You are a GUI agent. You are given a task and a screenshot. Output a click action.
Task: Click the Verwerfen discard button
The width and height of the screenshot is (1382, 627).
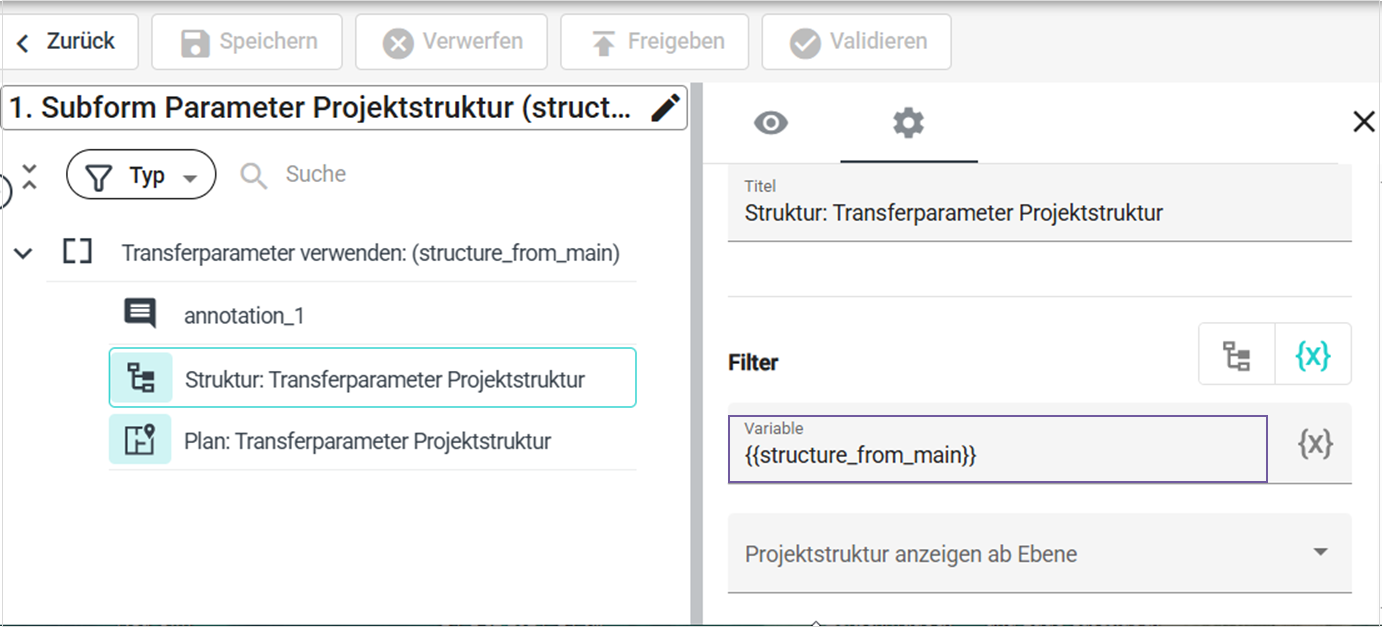(451, 42)
